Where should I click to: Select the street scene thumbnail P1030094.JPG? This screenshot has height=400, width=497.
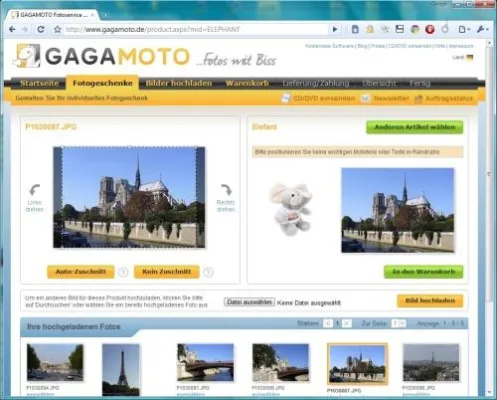tap(55, 362)
